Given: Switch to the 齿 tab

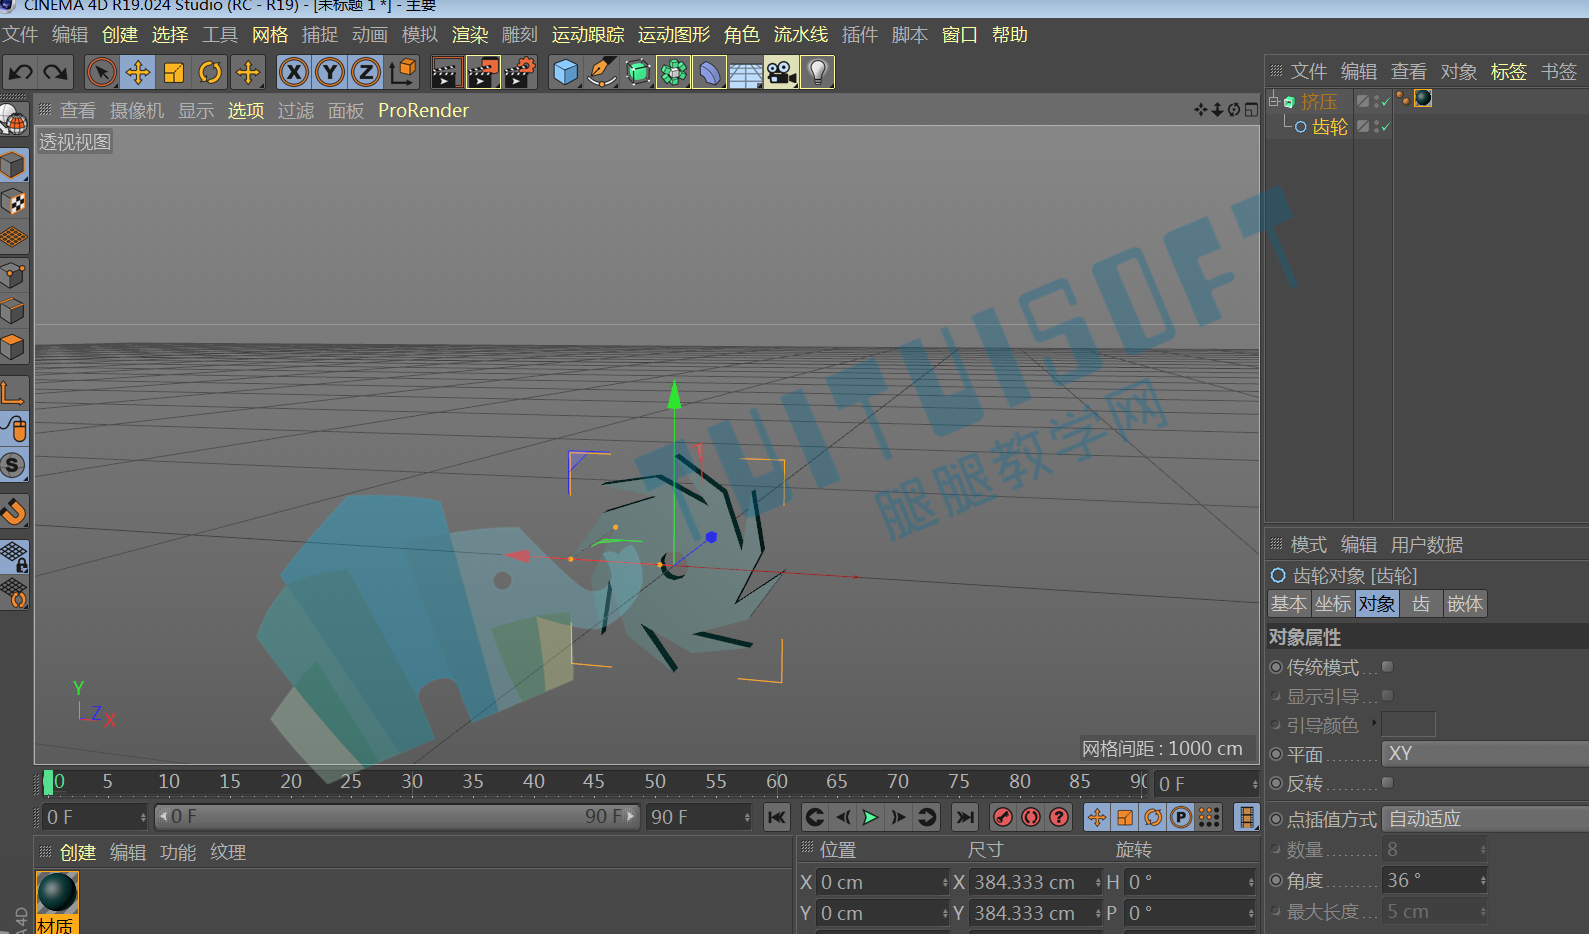Looking at the screenshot, I should 1421,604.
